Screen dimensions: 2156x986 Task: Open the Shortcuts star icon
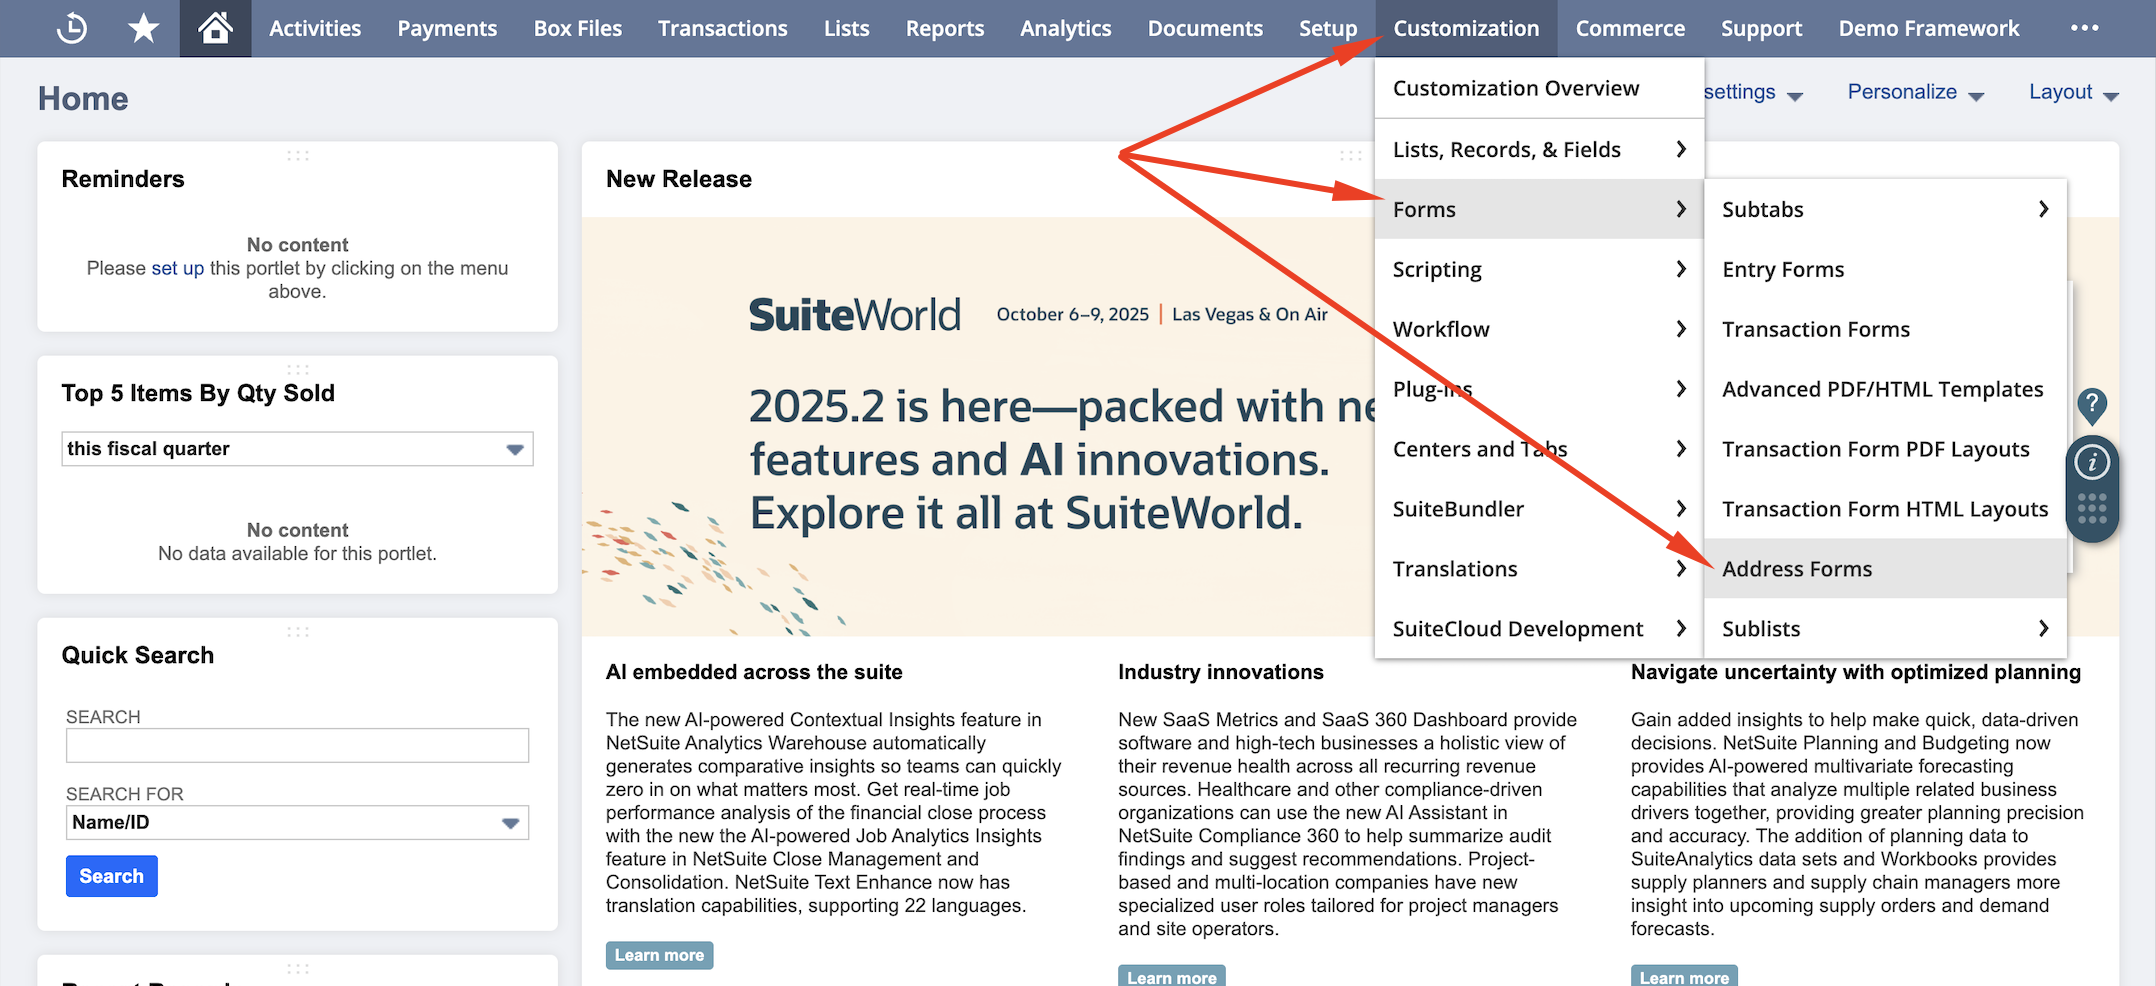(x=144, y=28)
